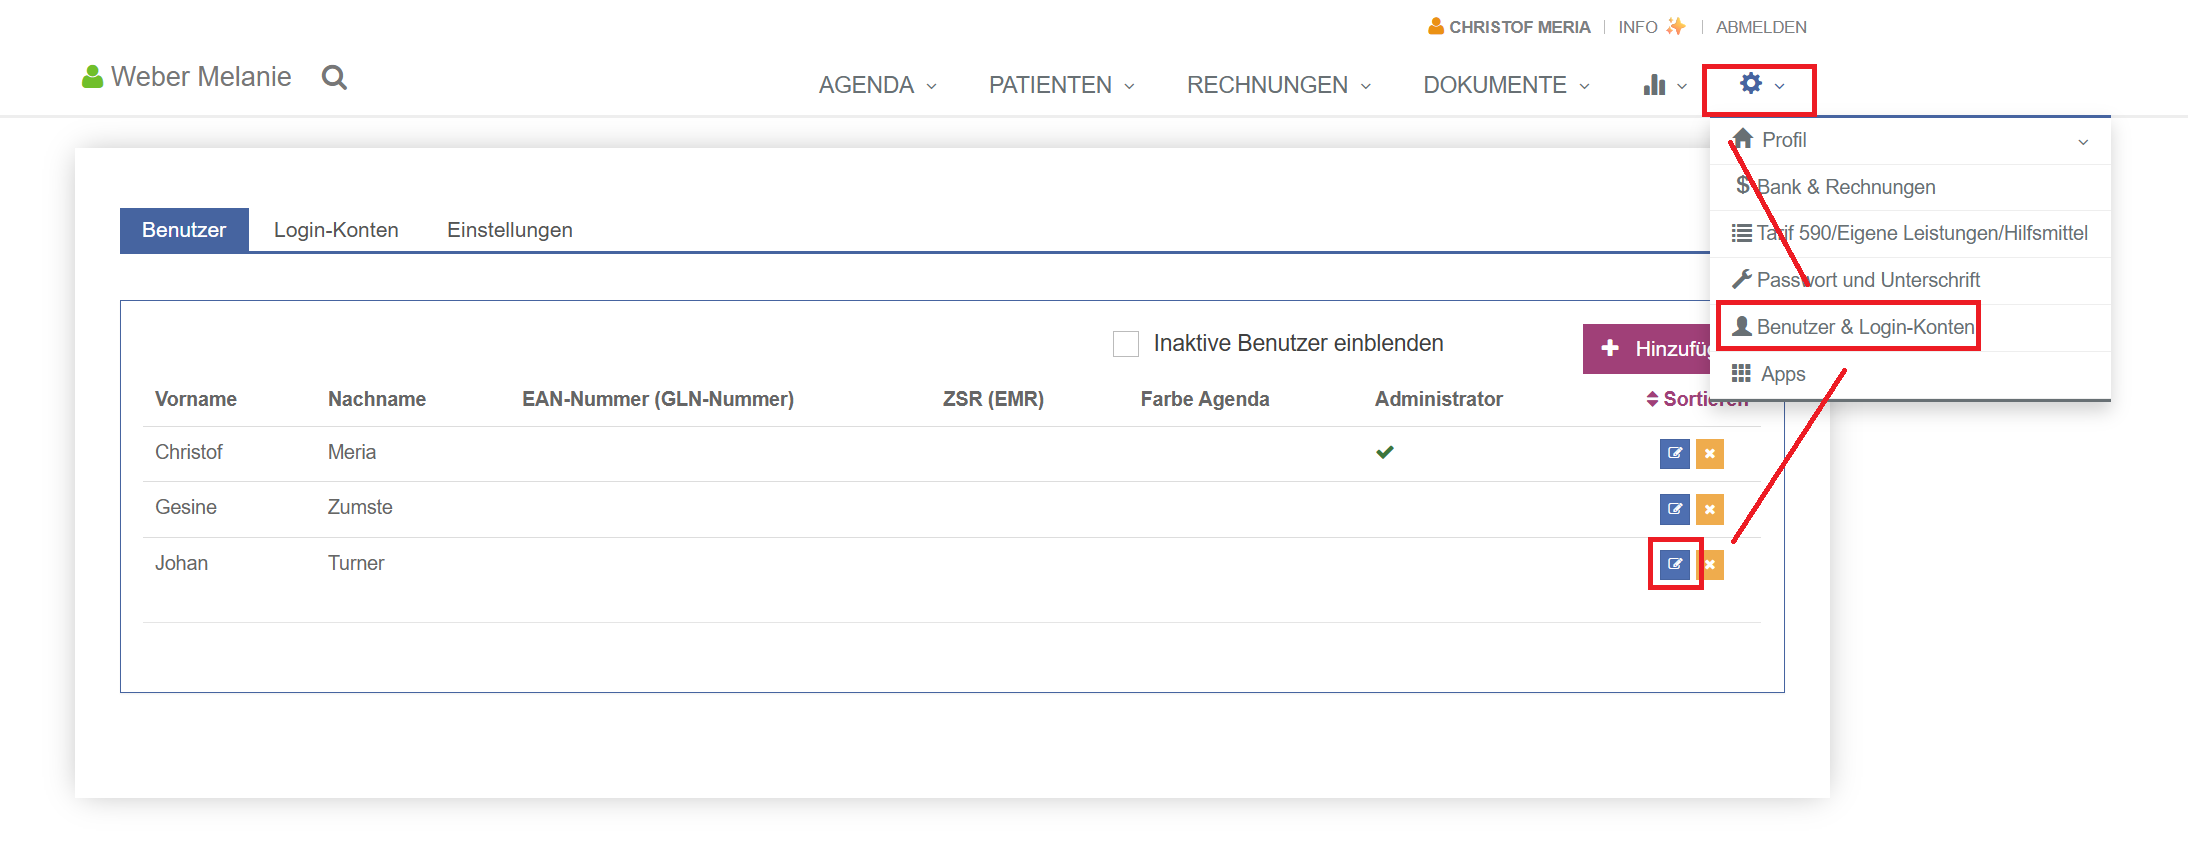Edit user Johan Turner
This screenshot has width=2188, height=844.
[x=1674, y=564]
